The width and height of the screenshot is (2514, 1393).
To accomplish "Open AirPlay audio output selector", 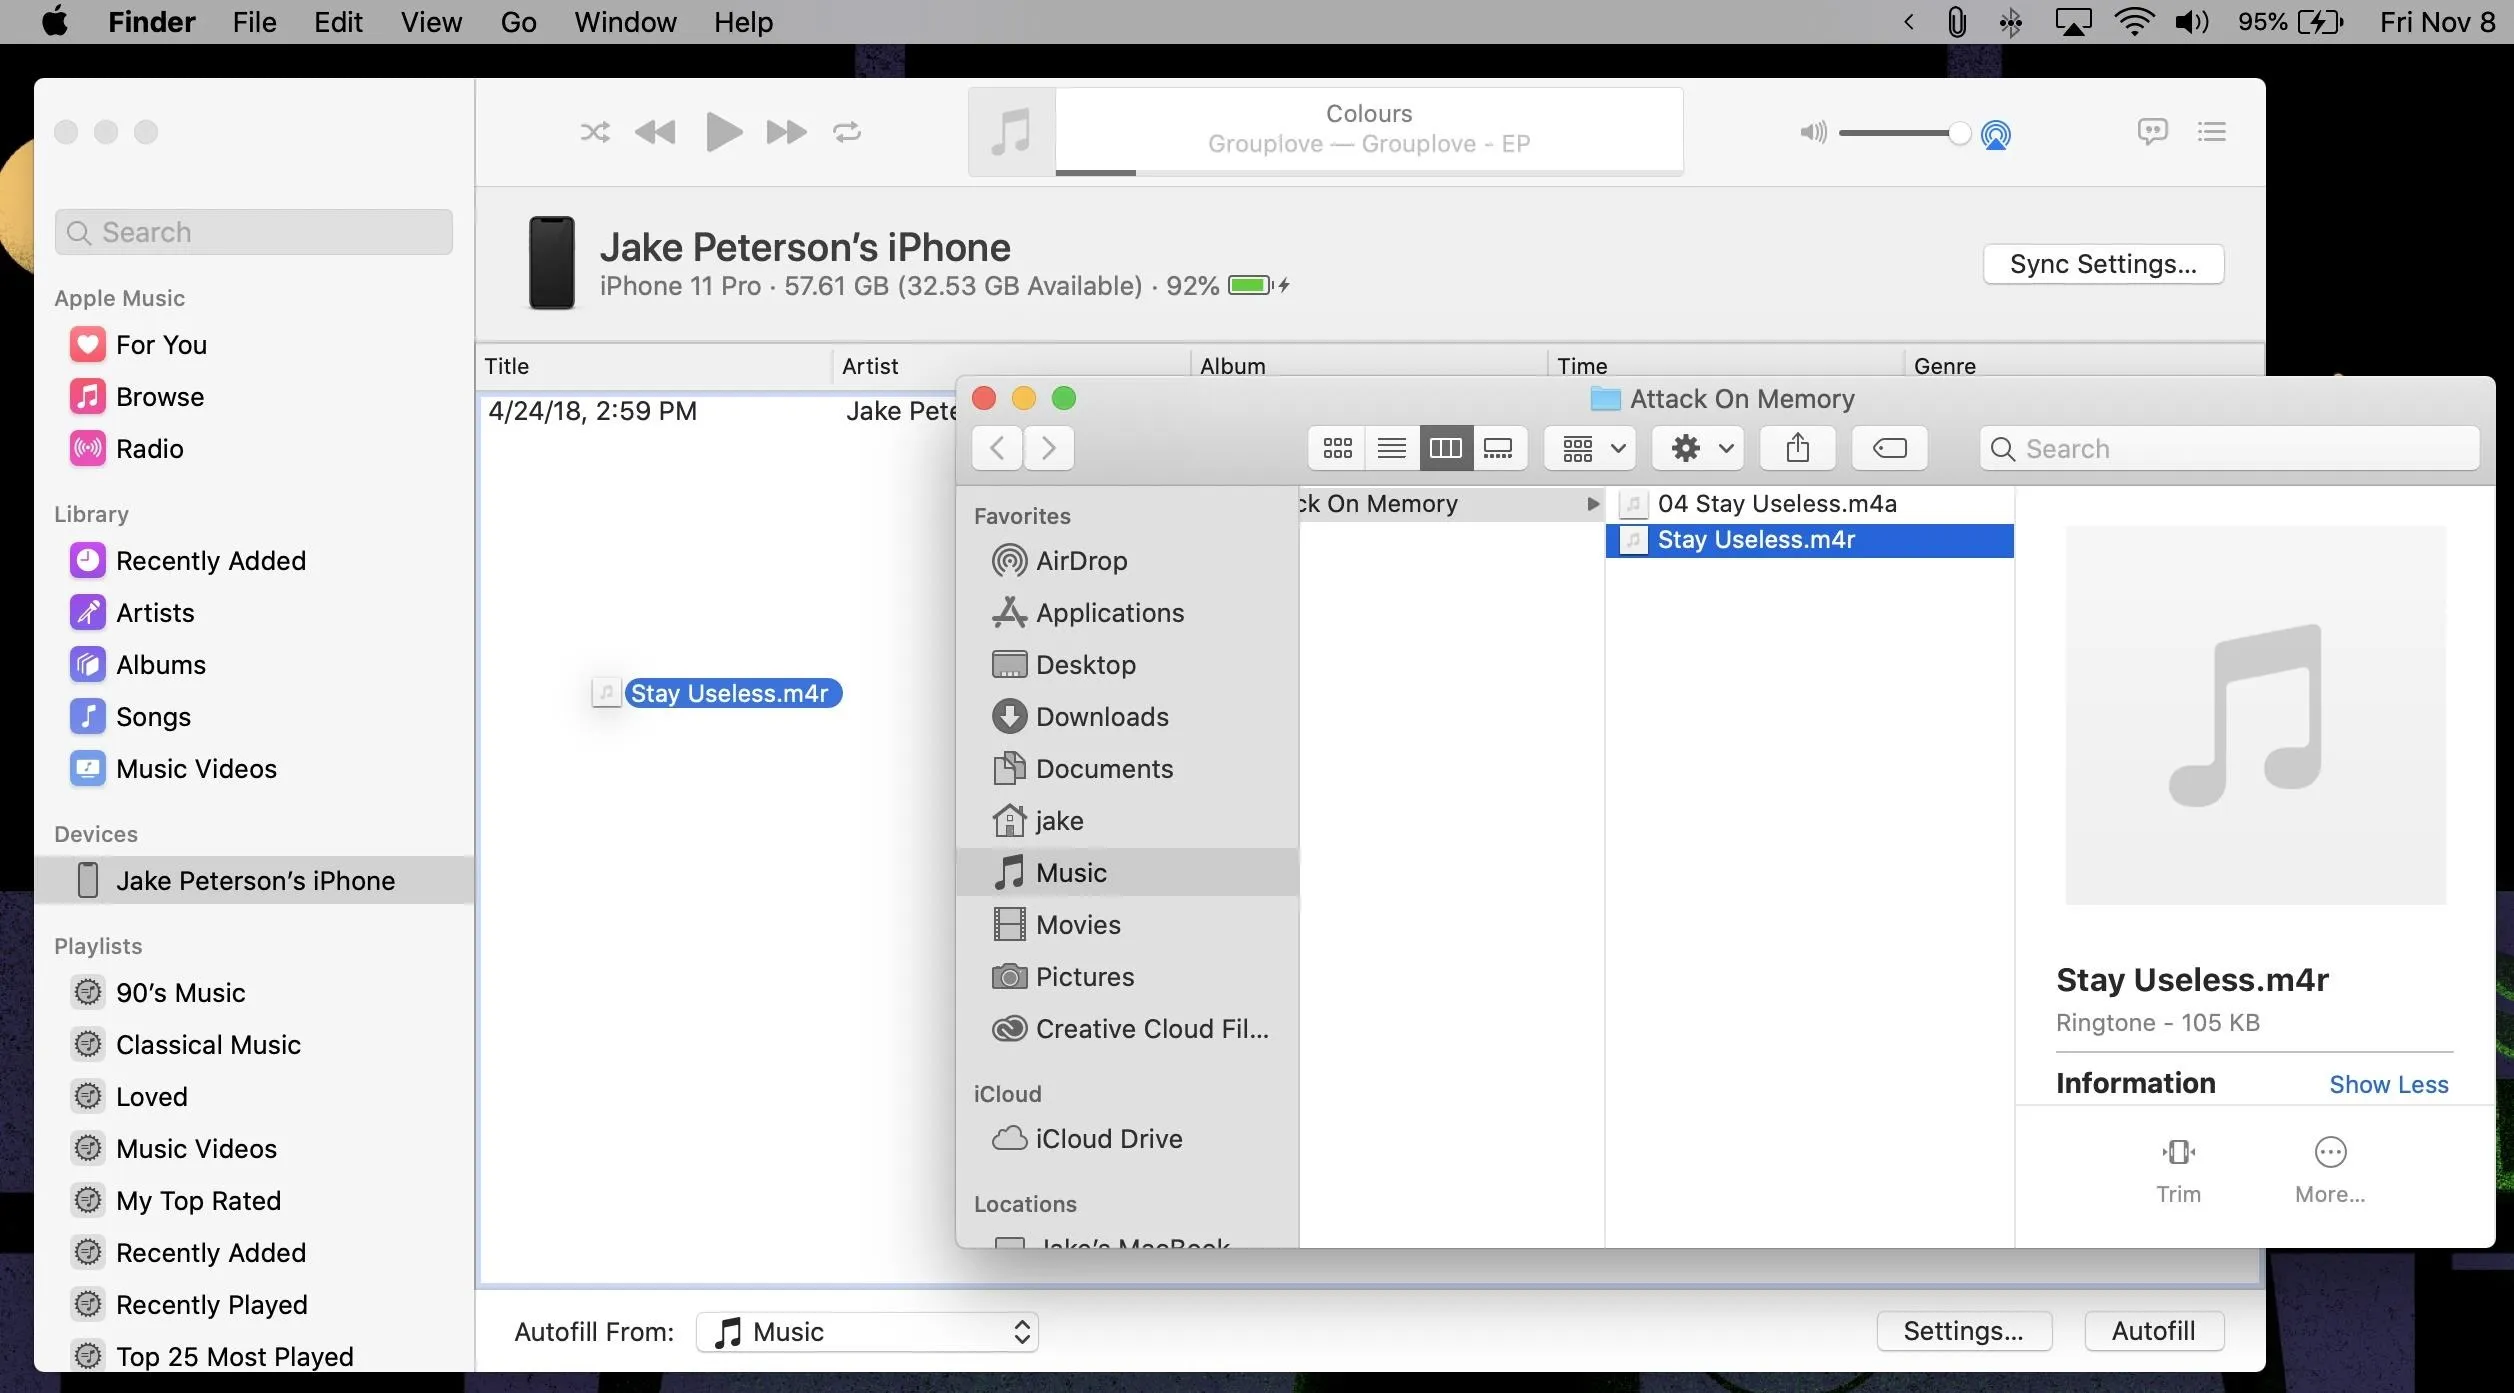I will point(1995,134).
